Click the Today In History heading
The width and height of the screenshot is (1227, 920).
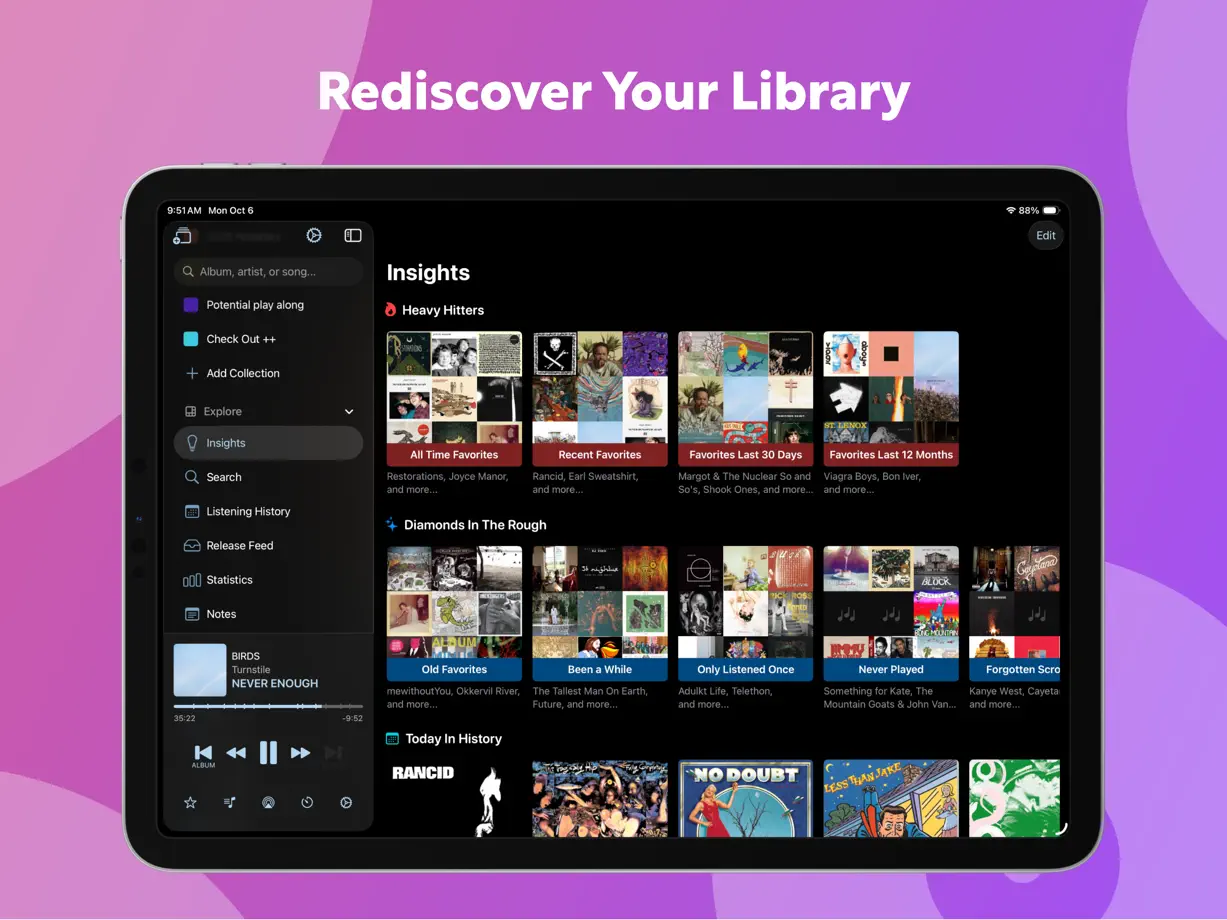pyautogui.click(x=453, y=739)
